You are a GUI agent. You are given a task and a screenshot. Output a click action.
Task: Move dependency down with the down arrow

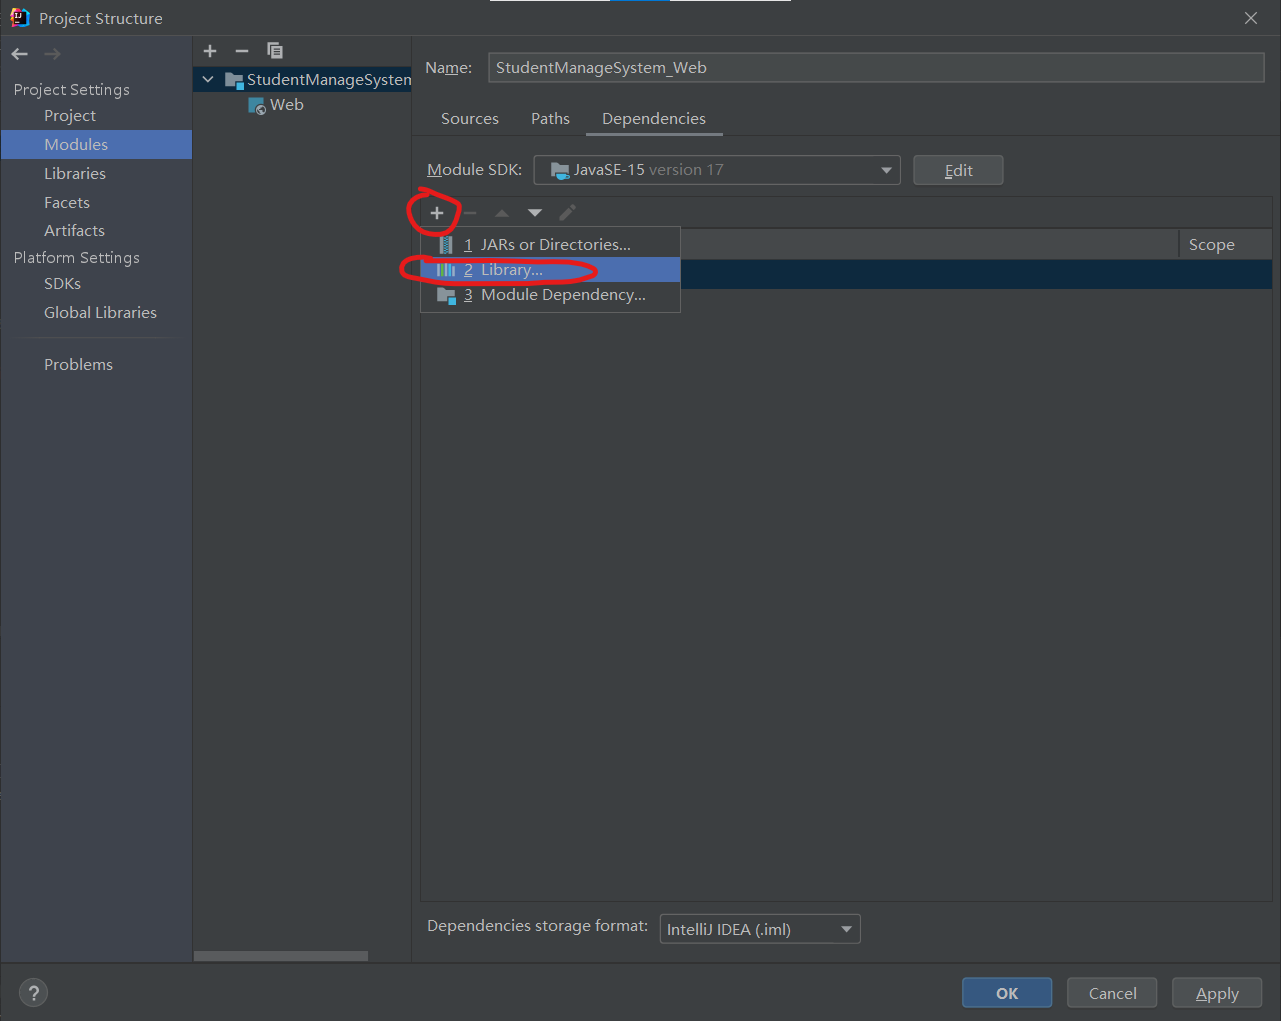click(x=535, y=213)
